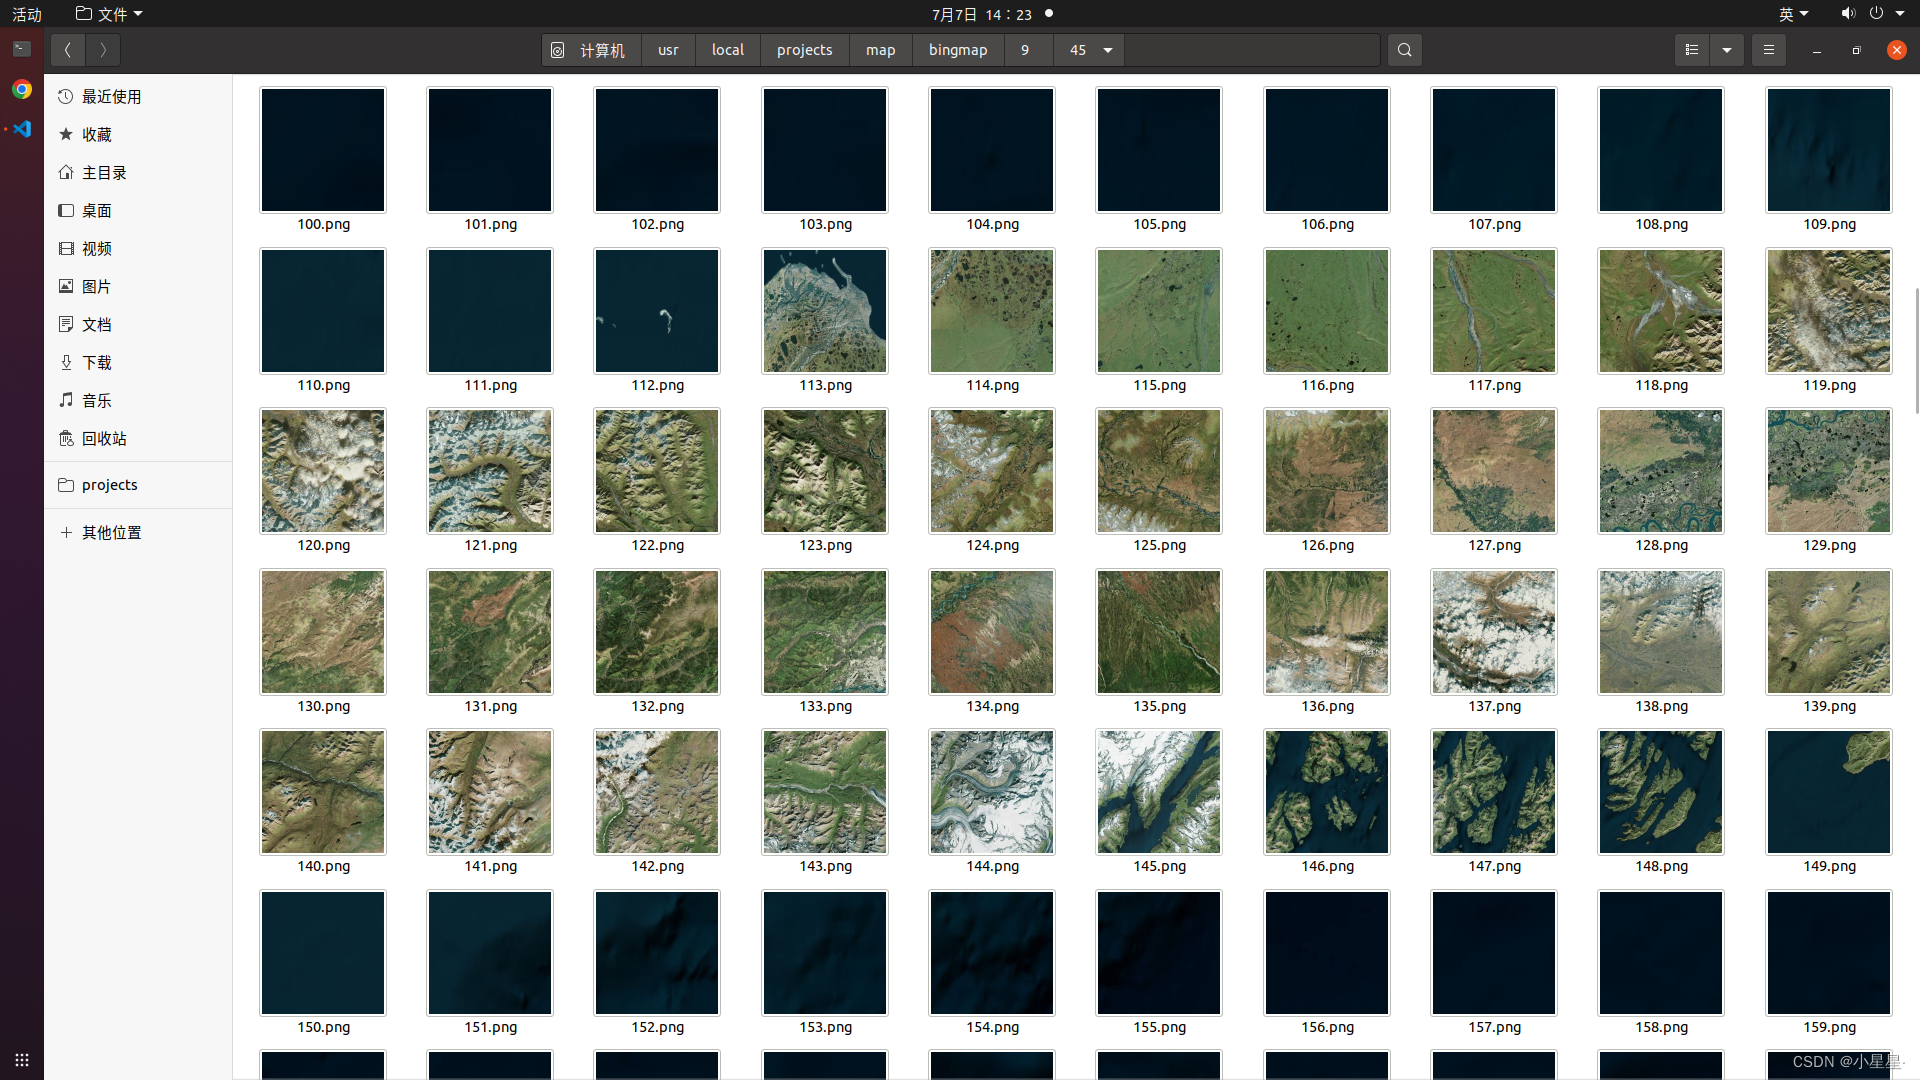Open the terminal icon in dock

(x=22, y=49)
